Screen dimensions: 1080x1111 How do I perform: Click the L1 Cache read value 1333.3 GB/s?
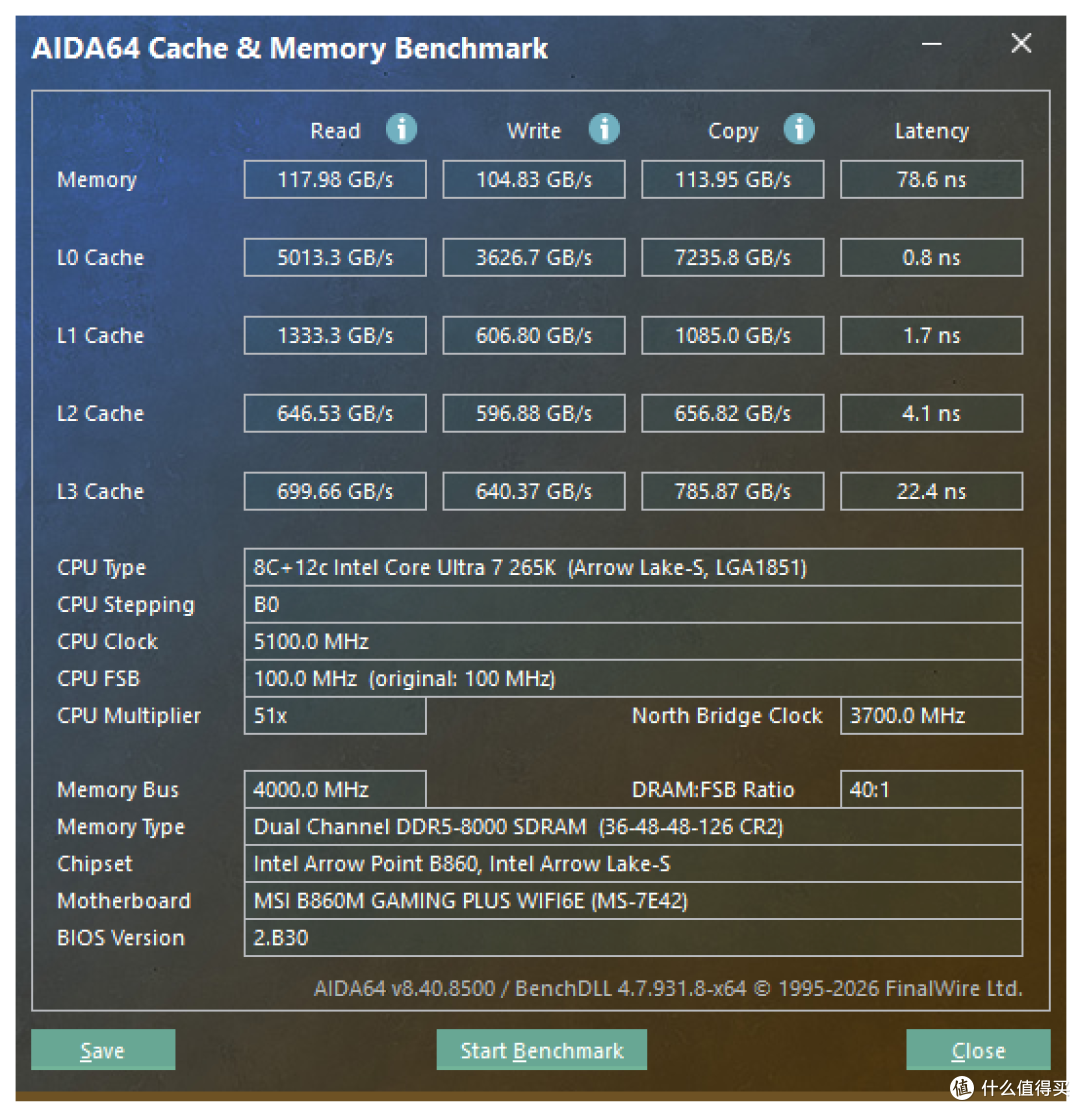335,335
